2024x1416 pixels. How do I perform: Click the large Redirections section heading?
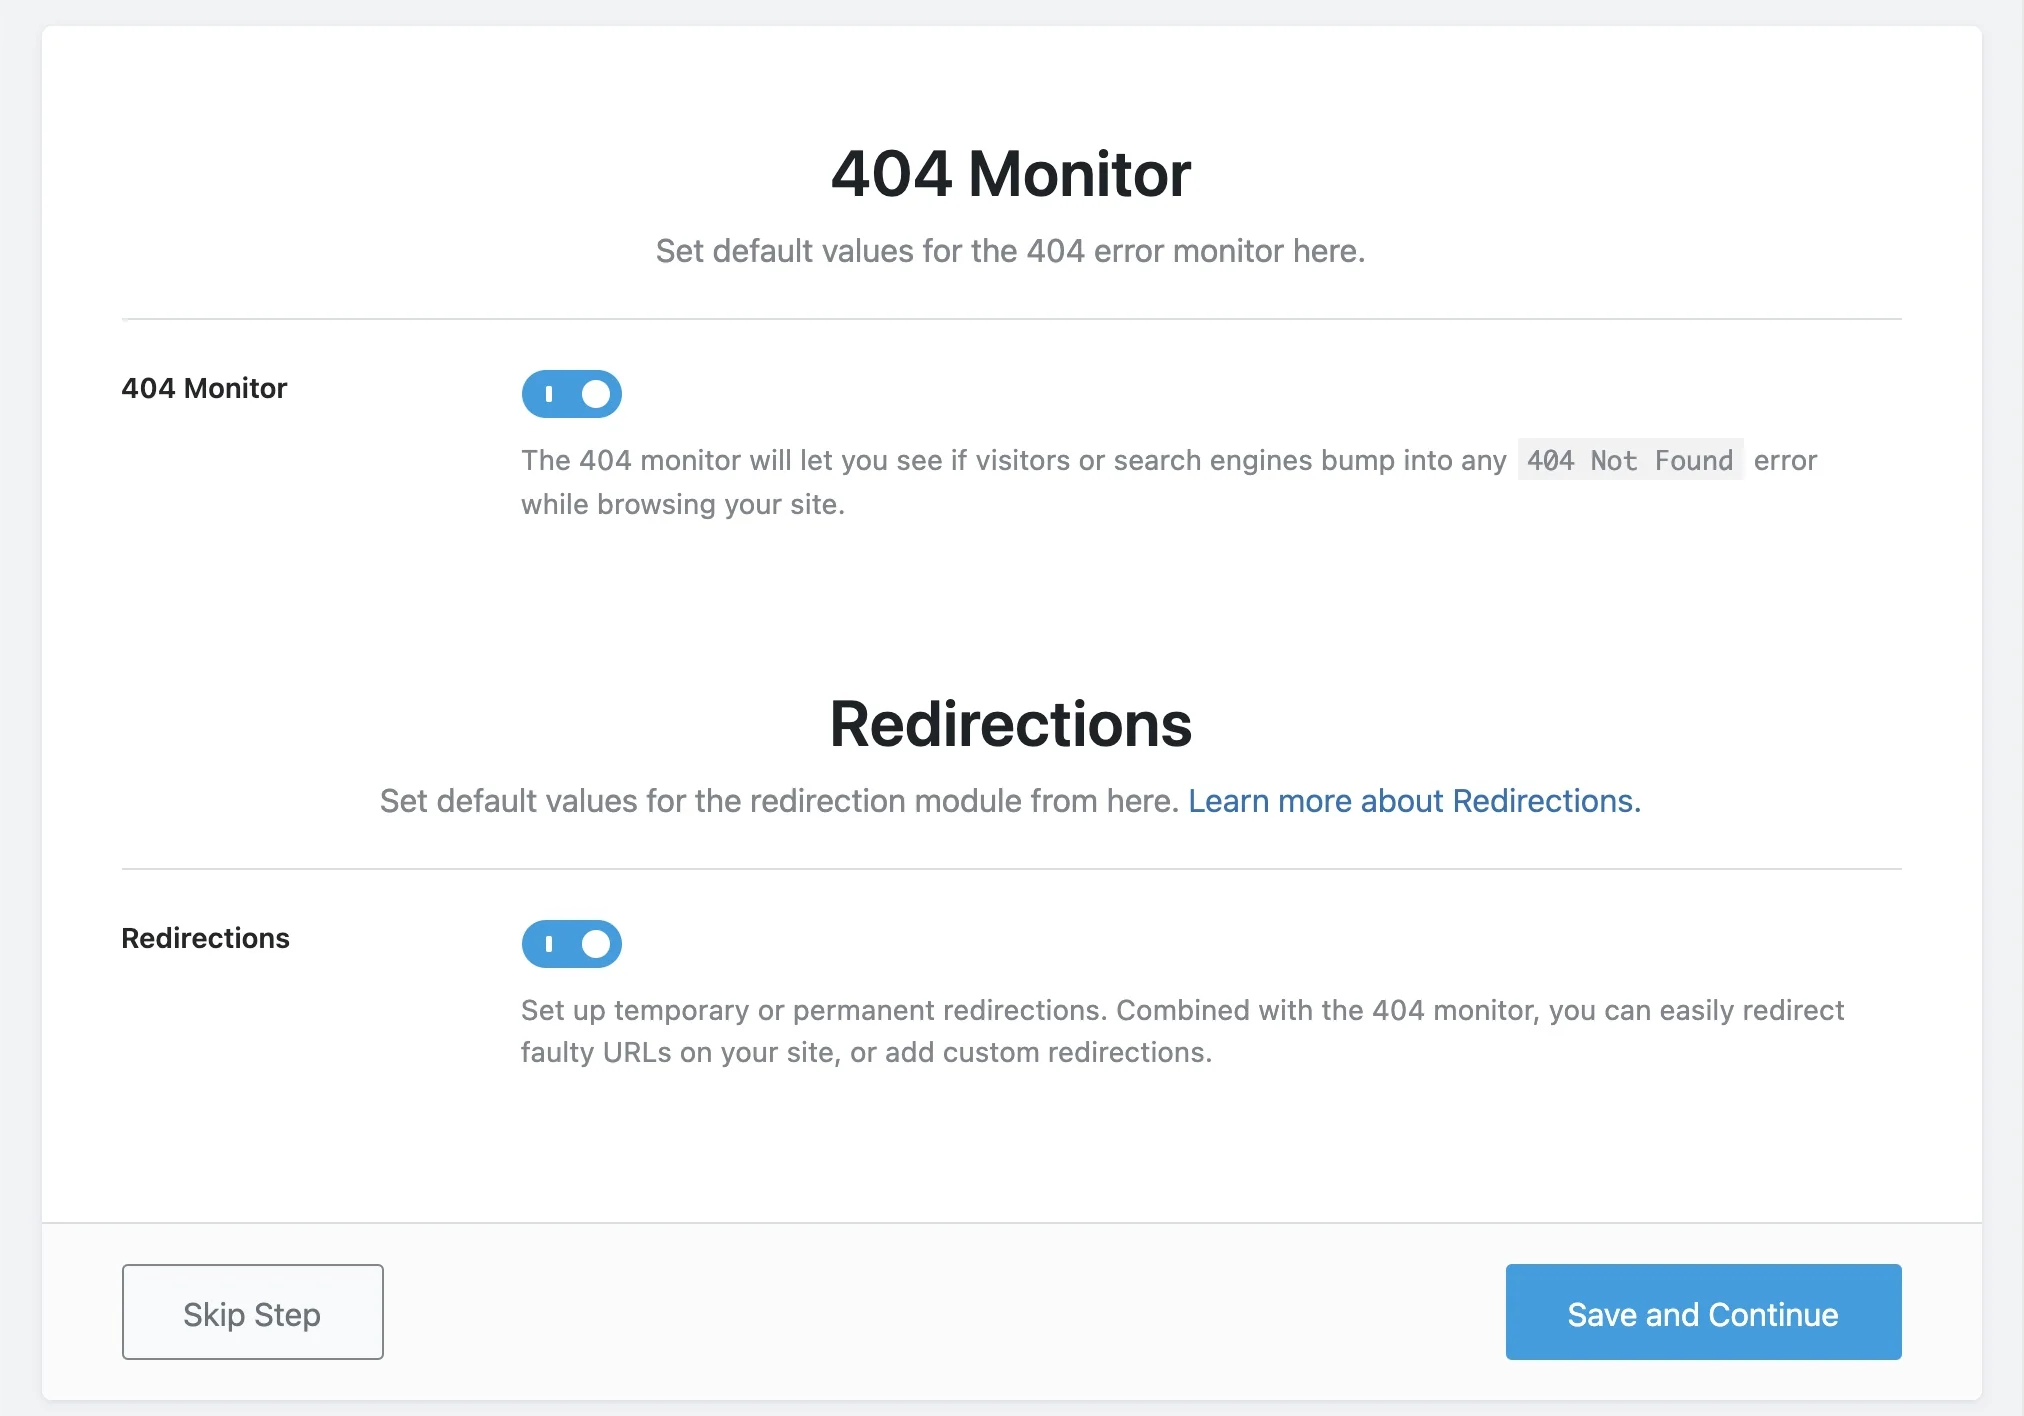coord(1011,724)
